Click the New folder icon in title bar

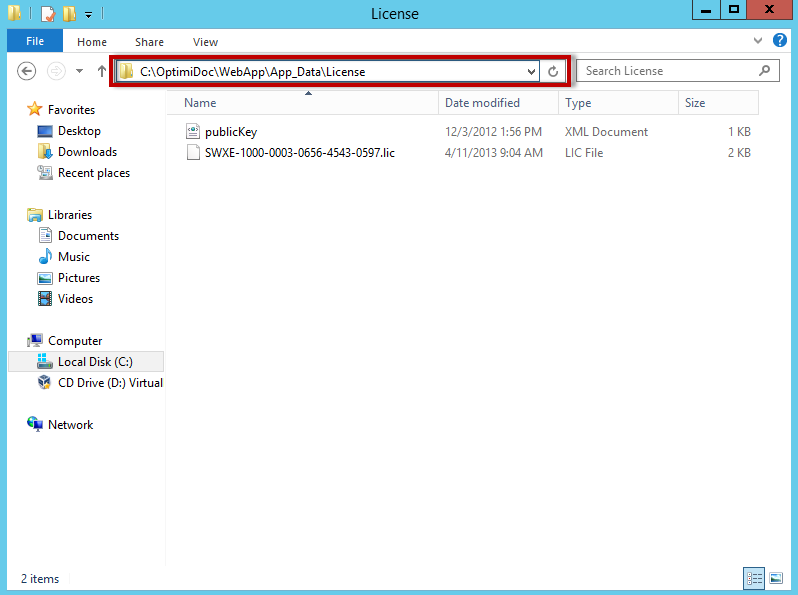[x=68, y=14]
